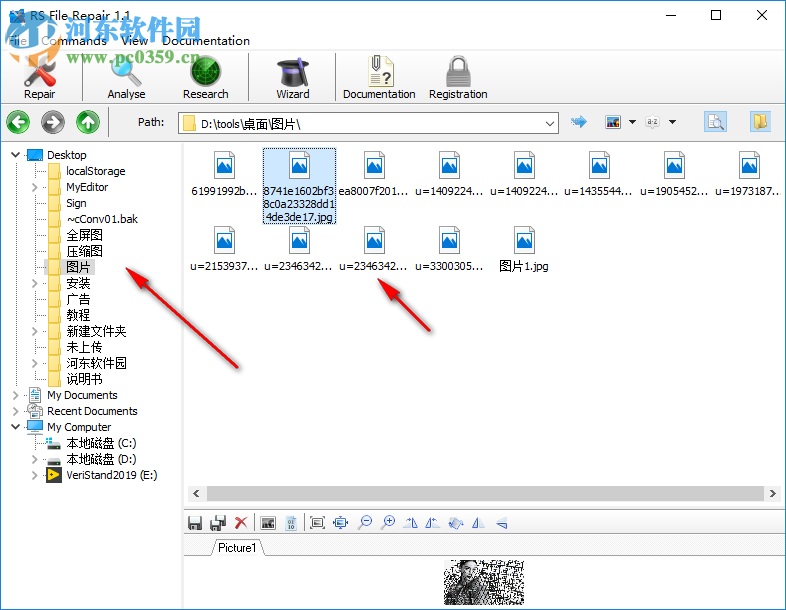Click the blue Go-to-path arrow
786x610 pixels.
[579, 122]
